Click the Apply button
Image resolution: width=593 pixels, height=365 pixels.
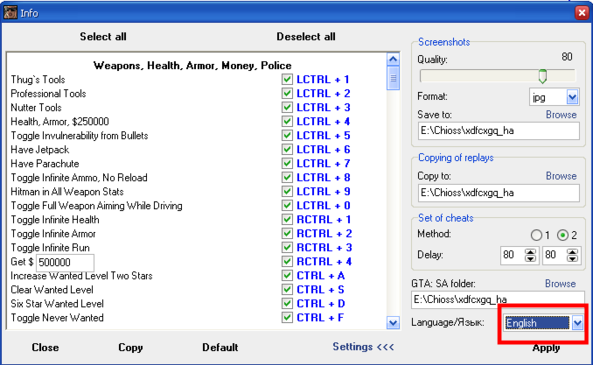[546, 348]
